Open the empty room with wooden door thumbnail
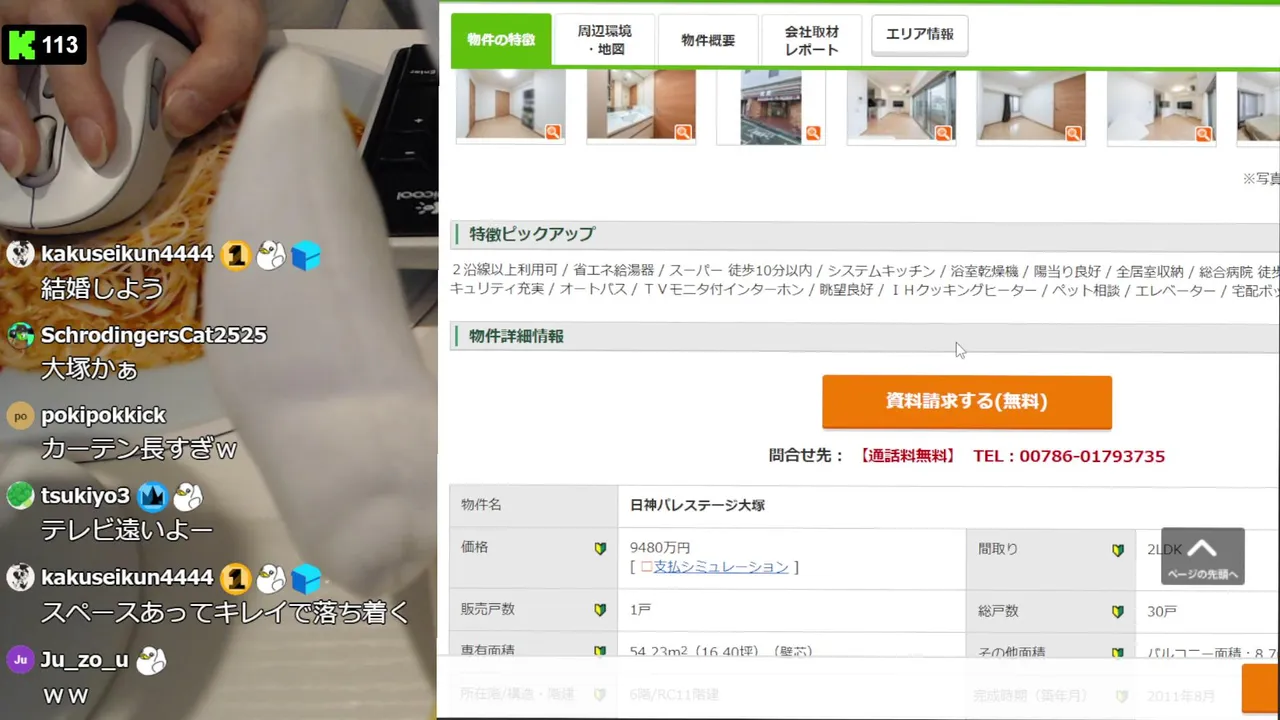1280x720 pixels. (1031, 107)
